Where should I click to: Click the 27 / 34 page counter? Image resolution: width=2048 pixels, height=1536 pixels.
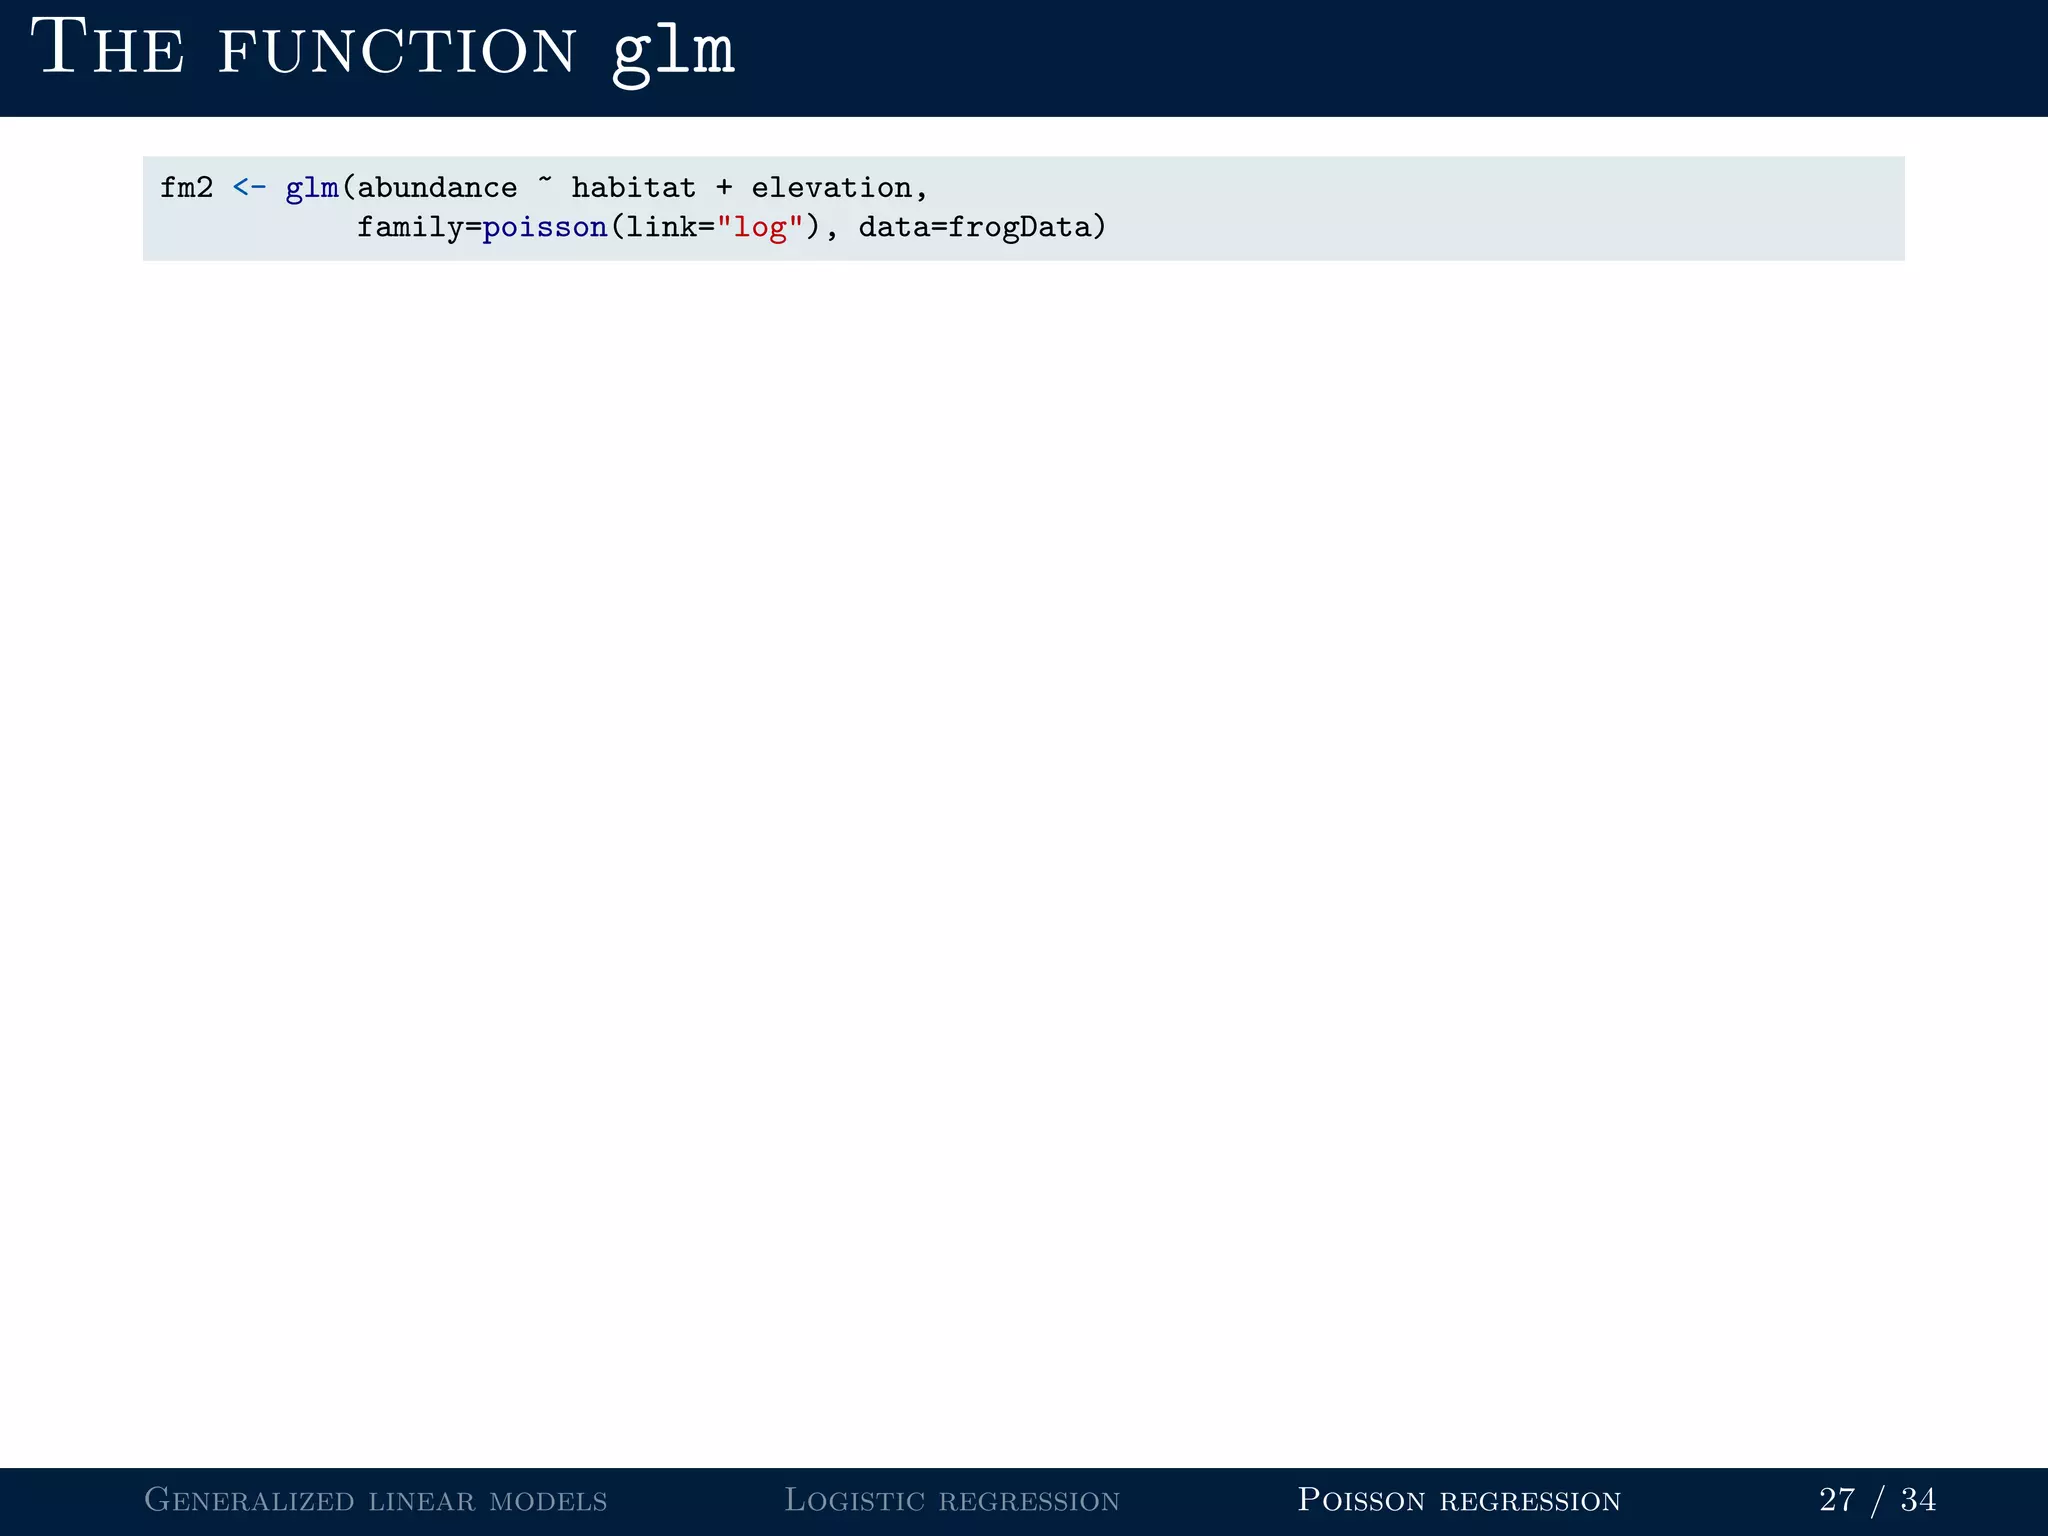coord(1877,1500)
